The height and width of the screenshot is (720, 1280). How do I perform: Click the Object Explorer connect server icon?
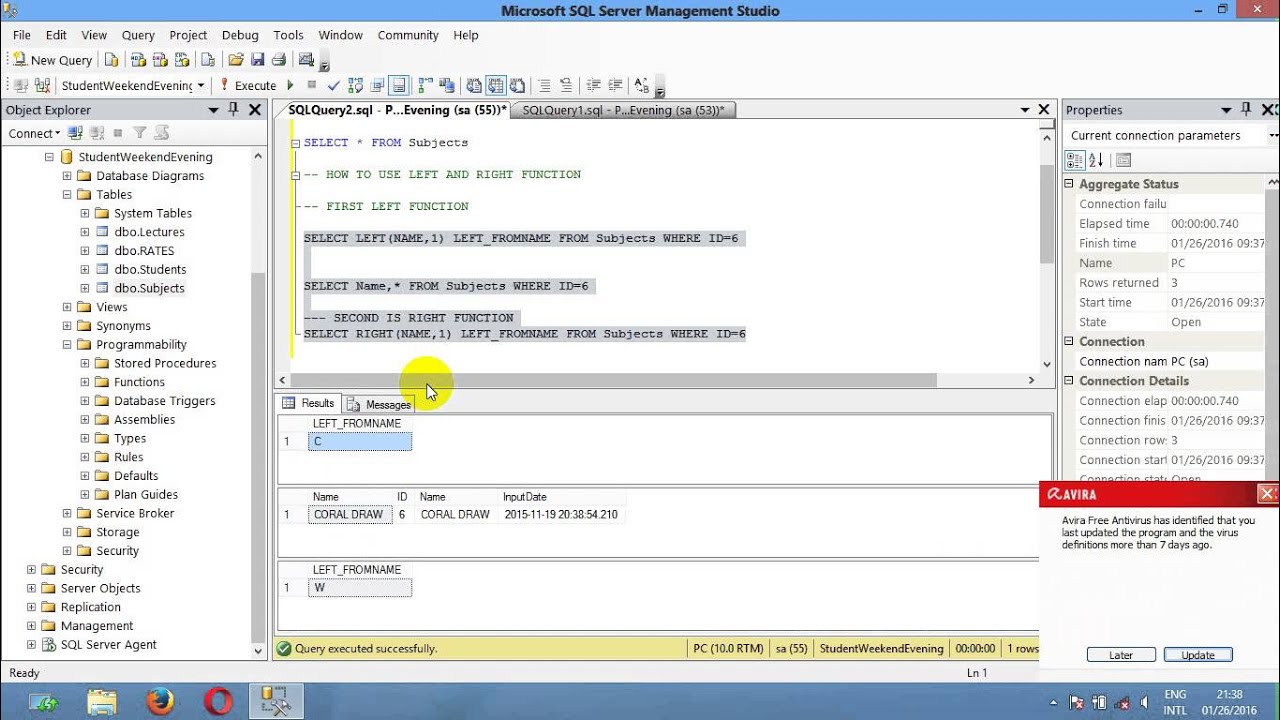(x=76, y=133)
